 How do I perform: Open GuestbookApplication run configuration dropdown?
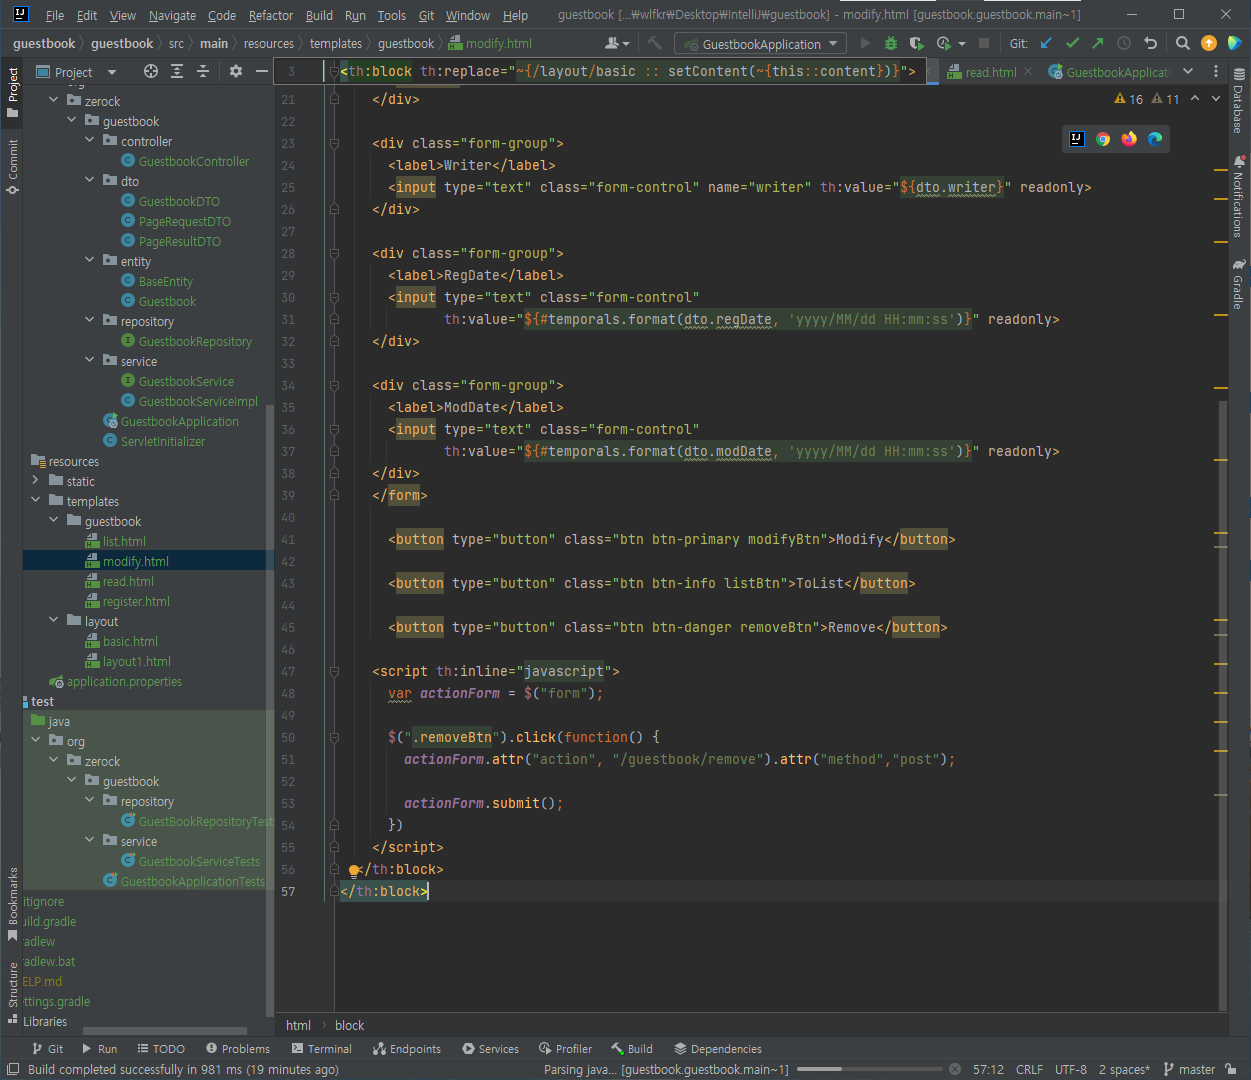pyautogui.click(x=761, y=43)
